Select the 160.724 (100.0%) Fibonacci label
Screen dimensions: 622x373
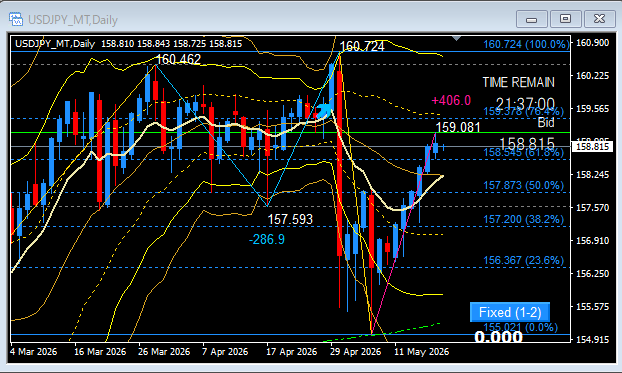526,44
